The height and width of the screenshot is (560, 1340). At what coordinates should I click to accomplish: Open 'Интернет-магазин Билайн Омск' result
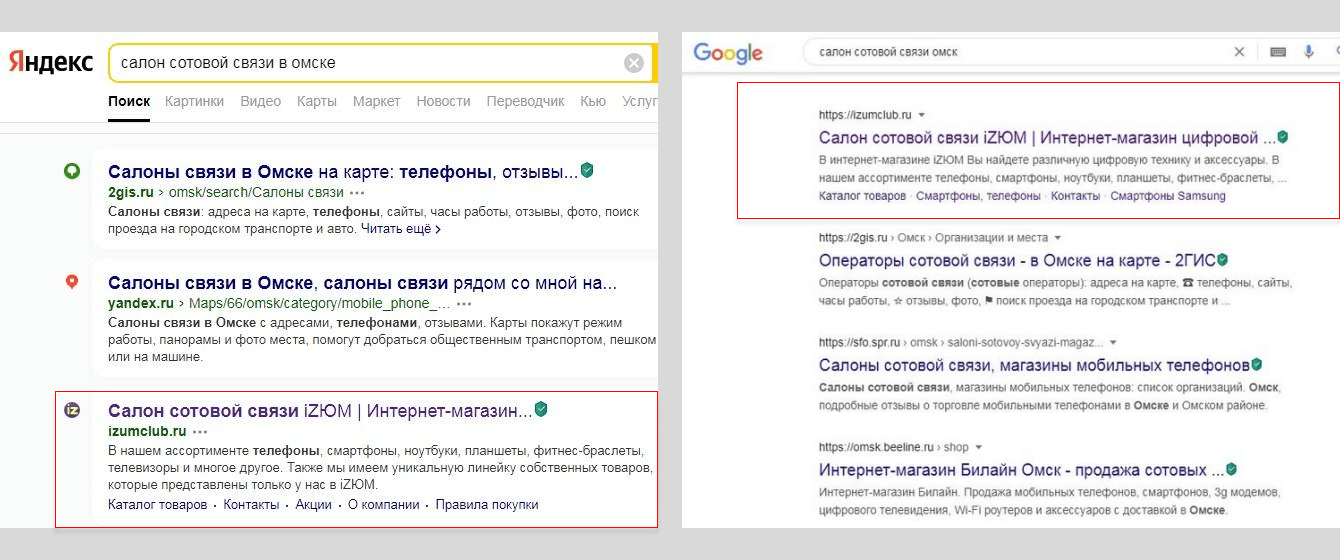pyautogui.click(x=1021, y=470)
